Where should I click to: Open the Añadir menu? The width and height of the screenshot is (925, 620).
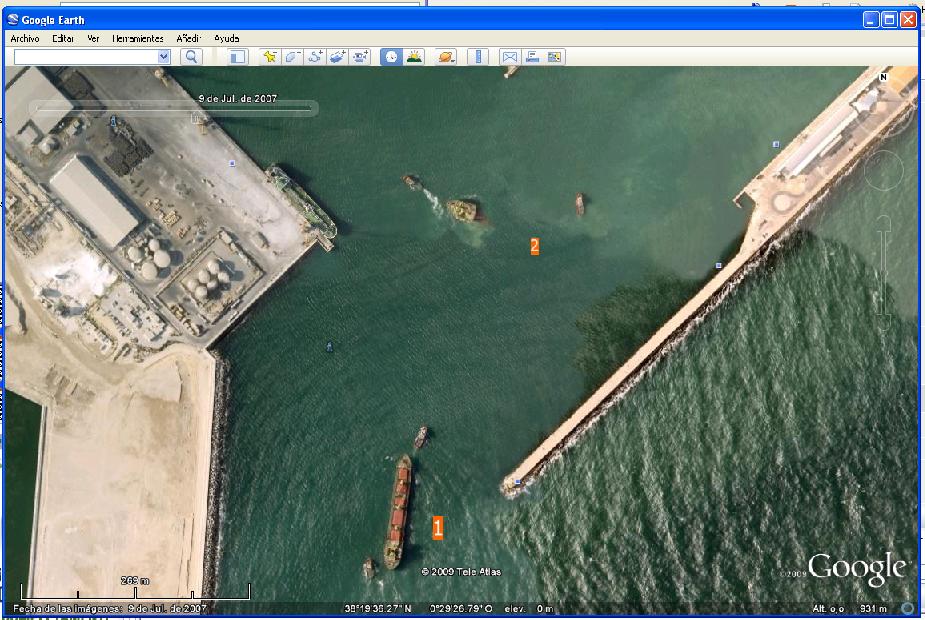[x=189, y=38]
